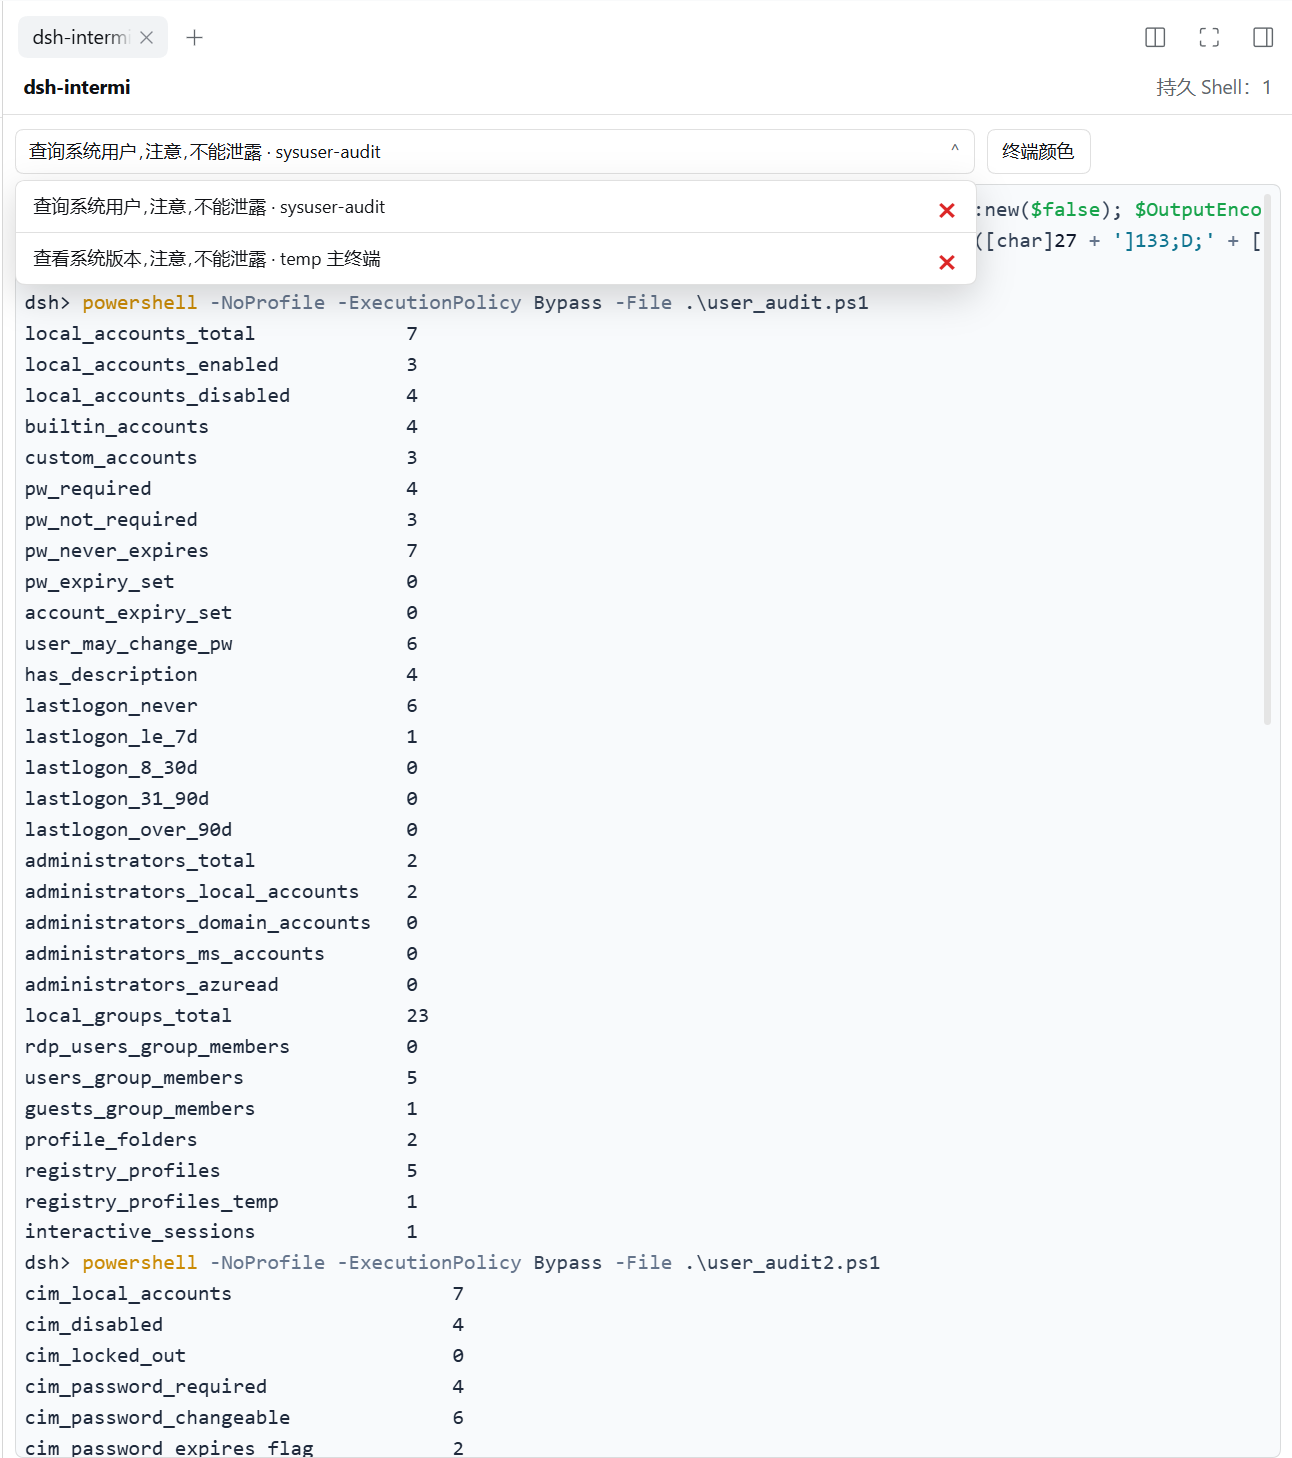This screenshot has width=1292, height=1458.
Task: Click the cim_locked_out output row
Action: click(x=244, y=1355)
